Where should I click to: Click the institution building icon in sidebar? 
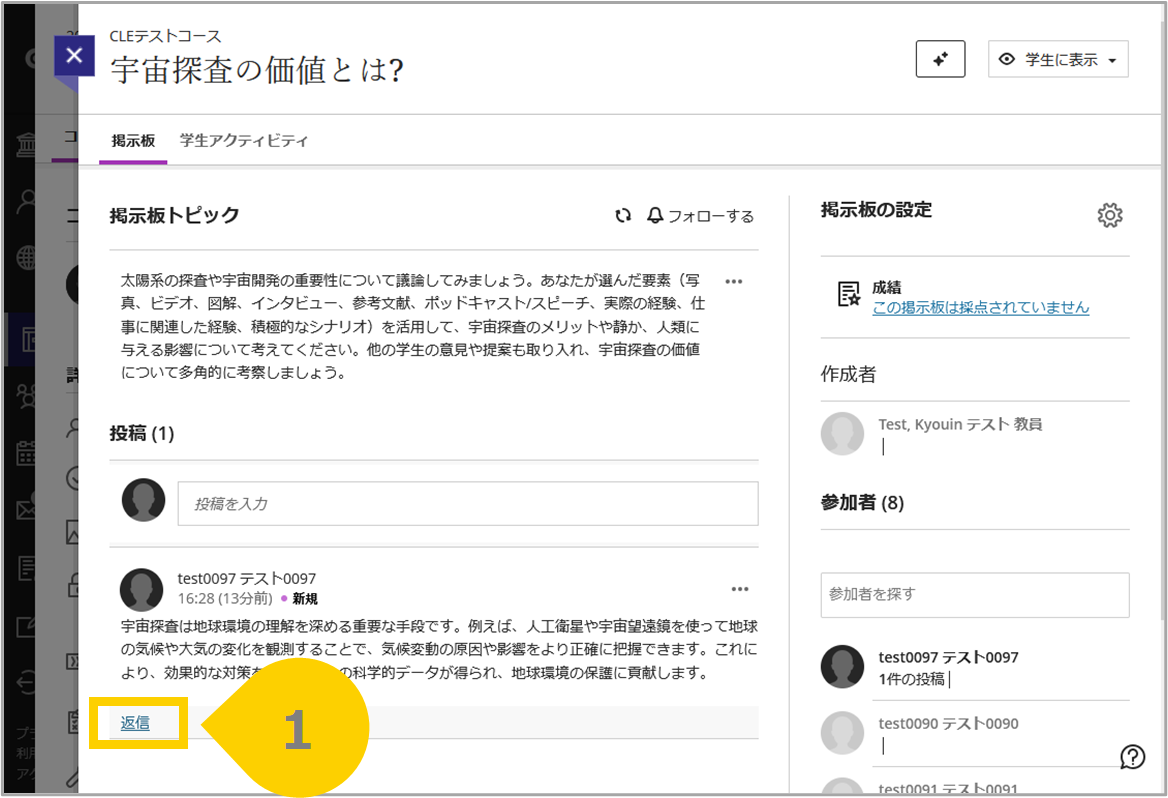26,145
